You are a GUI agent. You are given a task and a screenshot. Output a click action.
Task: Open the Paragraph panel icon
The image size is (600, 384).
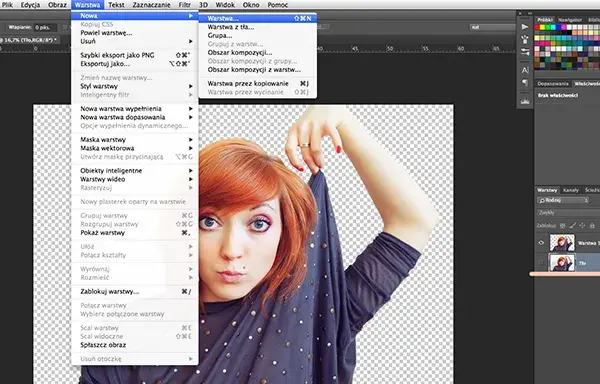coord(525,83)
